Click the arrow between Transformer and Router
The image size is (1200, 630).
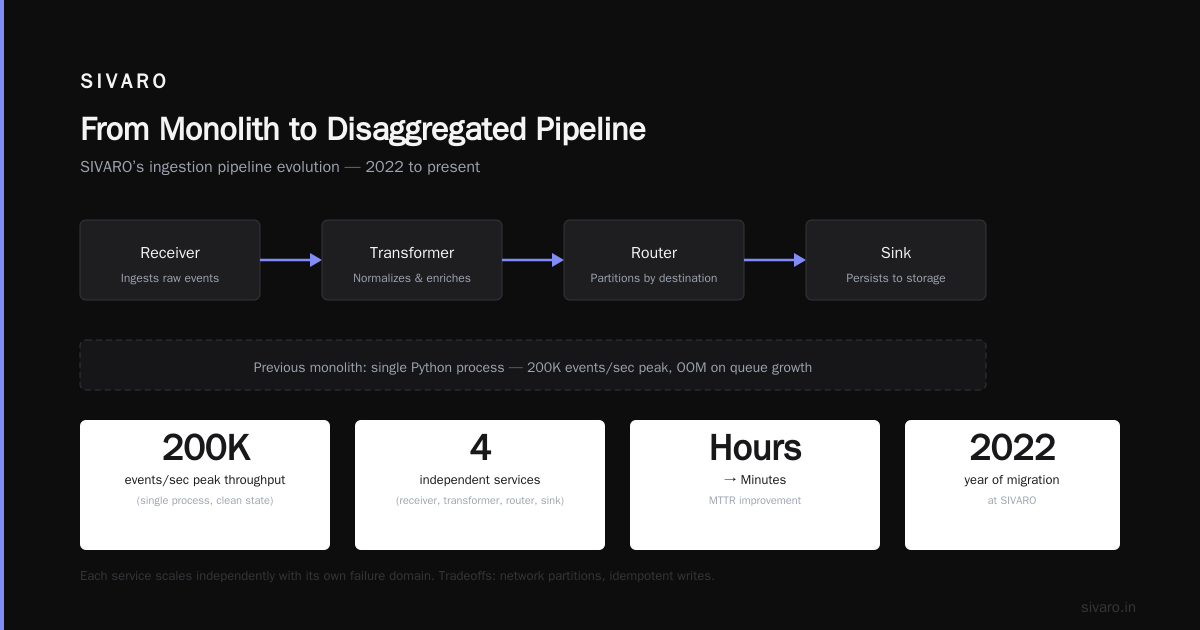click(533, 260)
